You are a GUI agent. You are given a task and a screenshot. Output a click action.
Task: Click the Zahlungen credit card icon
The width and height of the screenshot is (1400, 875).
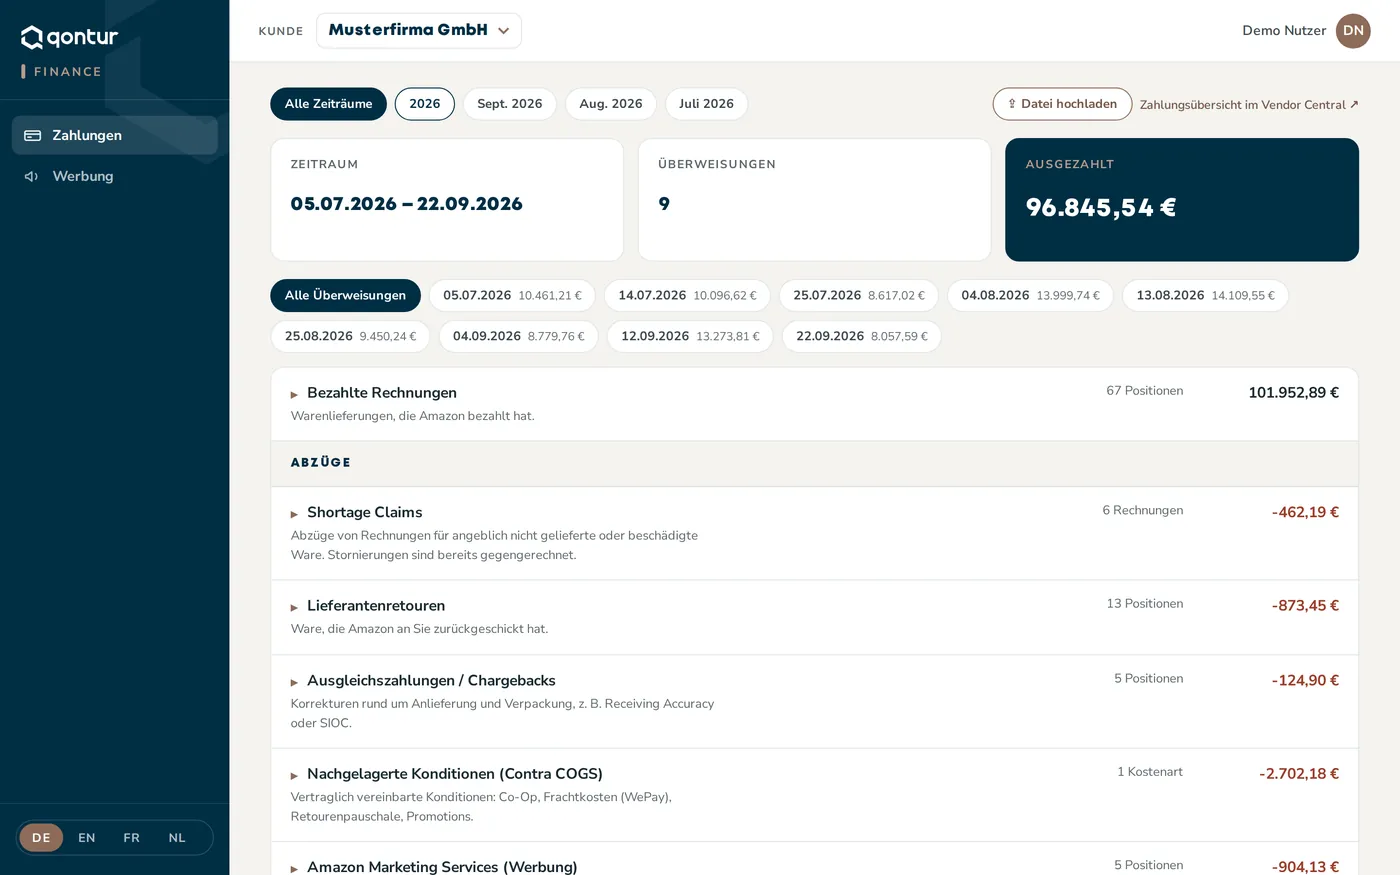[32, 135]
